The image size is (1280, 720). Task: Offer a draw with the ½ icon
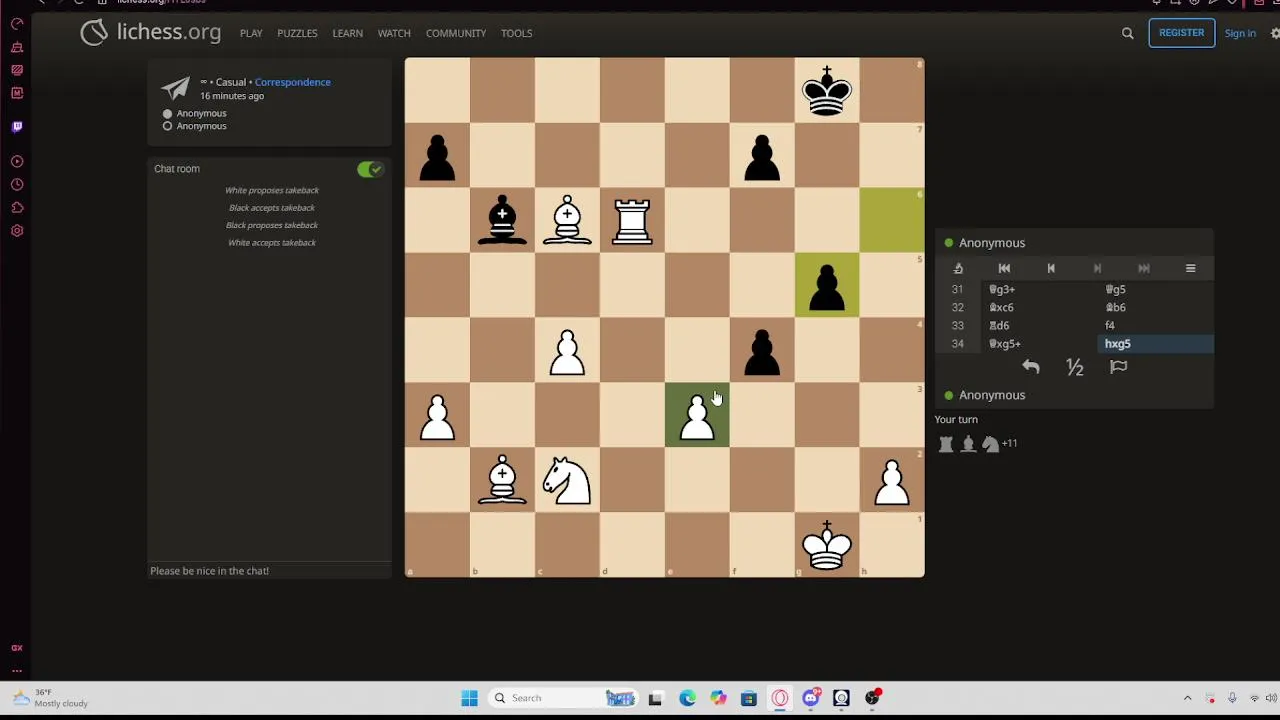[x=1075, y=368]
